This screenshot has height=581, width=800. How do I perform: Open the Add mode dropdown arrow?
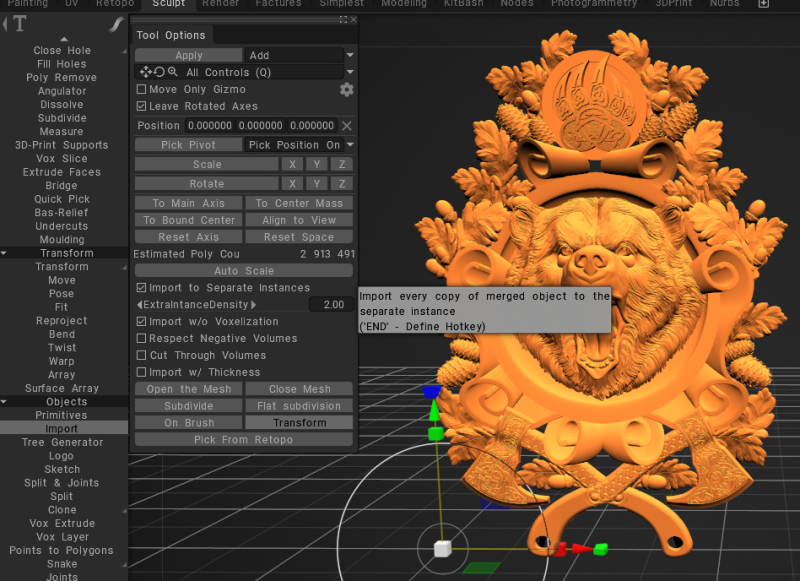tap(350, 55)
